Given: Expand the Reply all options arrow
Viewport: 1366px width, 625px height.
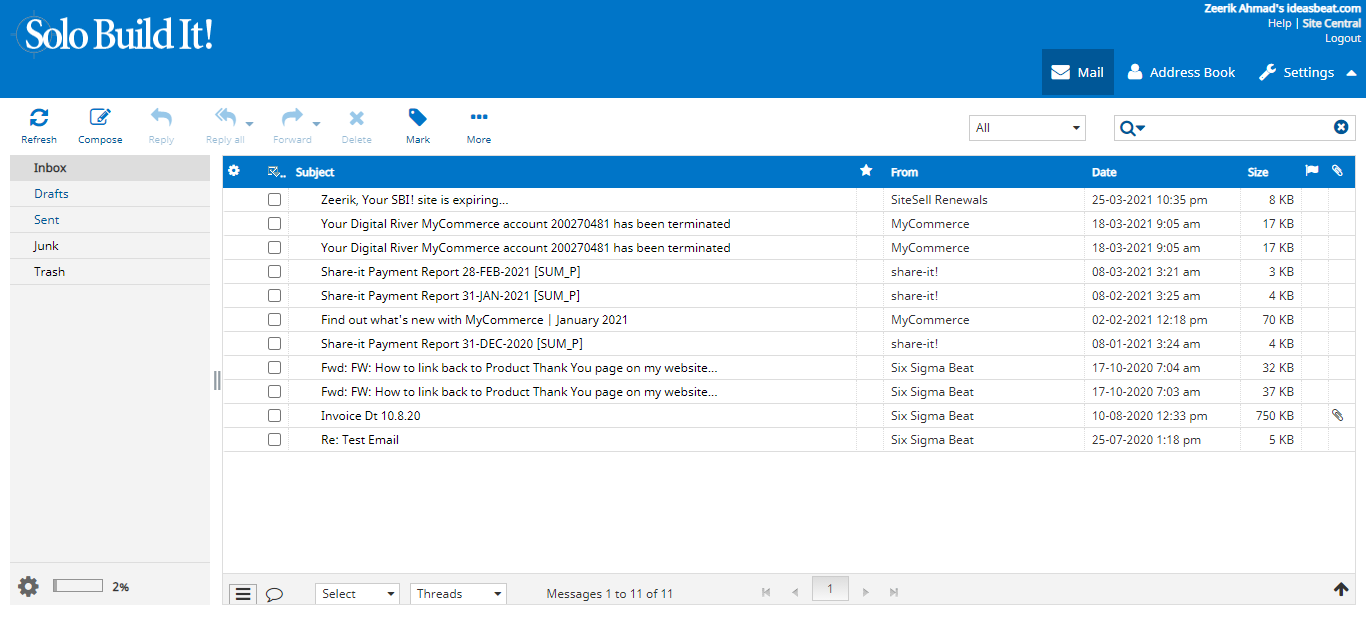Looking at the screenshot, I should pos(249,124).
